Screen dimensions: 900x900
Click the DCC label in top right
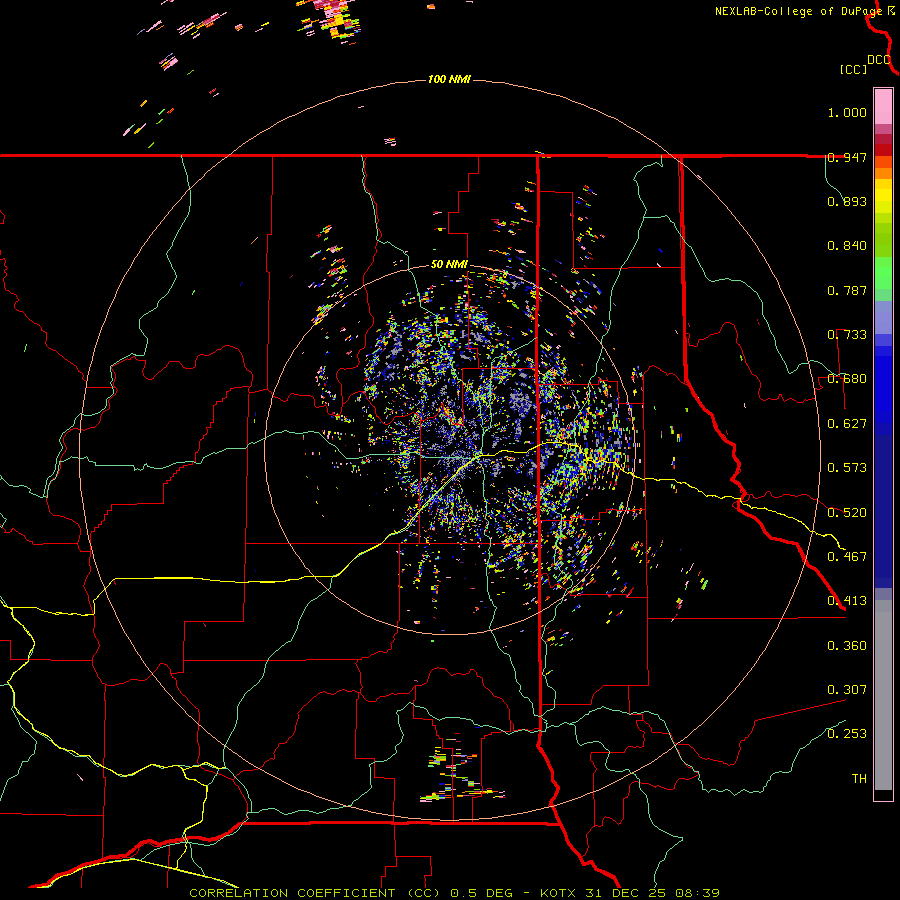(x=879, y=60)
